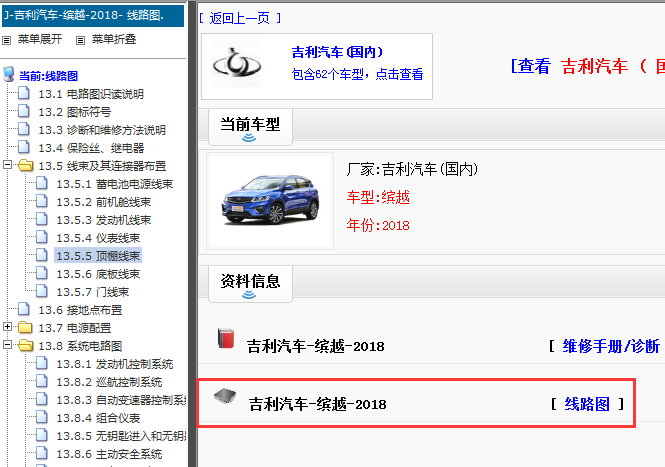Select 13.5.6 底板线束
Viewport: 665px width, 467px height.
(98, 274)
